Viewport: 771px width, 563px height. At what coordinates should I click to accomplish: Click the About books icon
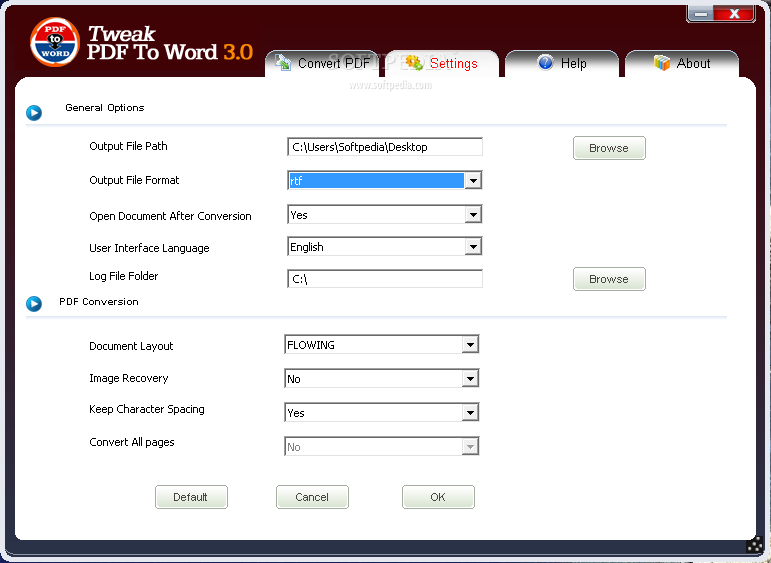(x=662, y=62)
